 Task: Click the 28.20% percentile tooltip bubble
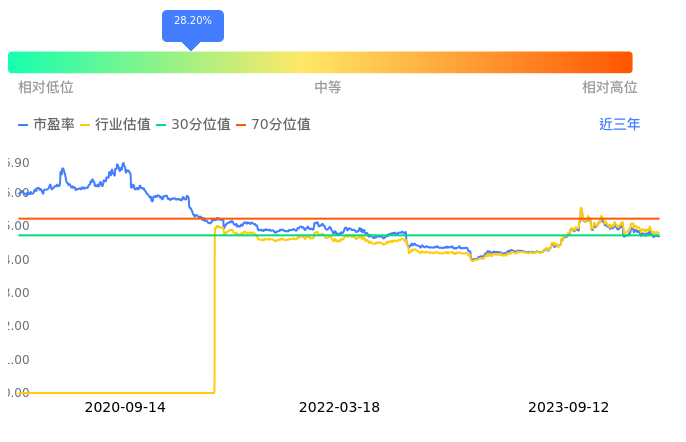[x=192, y=25]
